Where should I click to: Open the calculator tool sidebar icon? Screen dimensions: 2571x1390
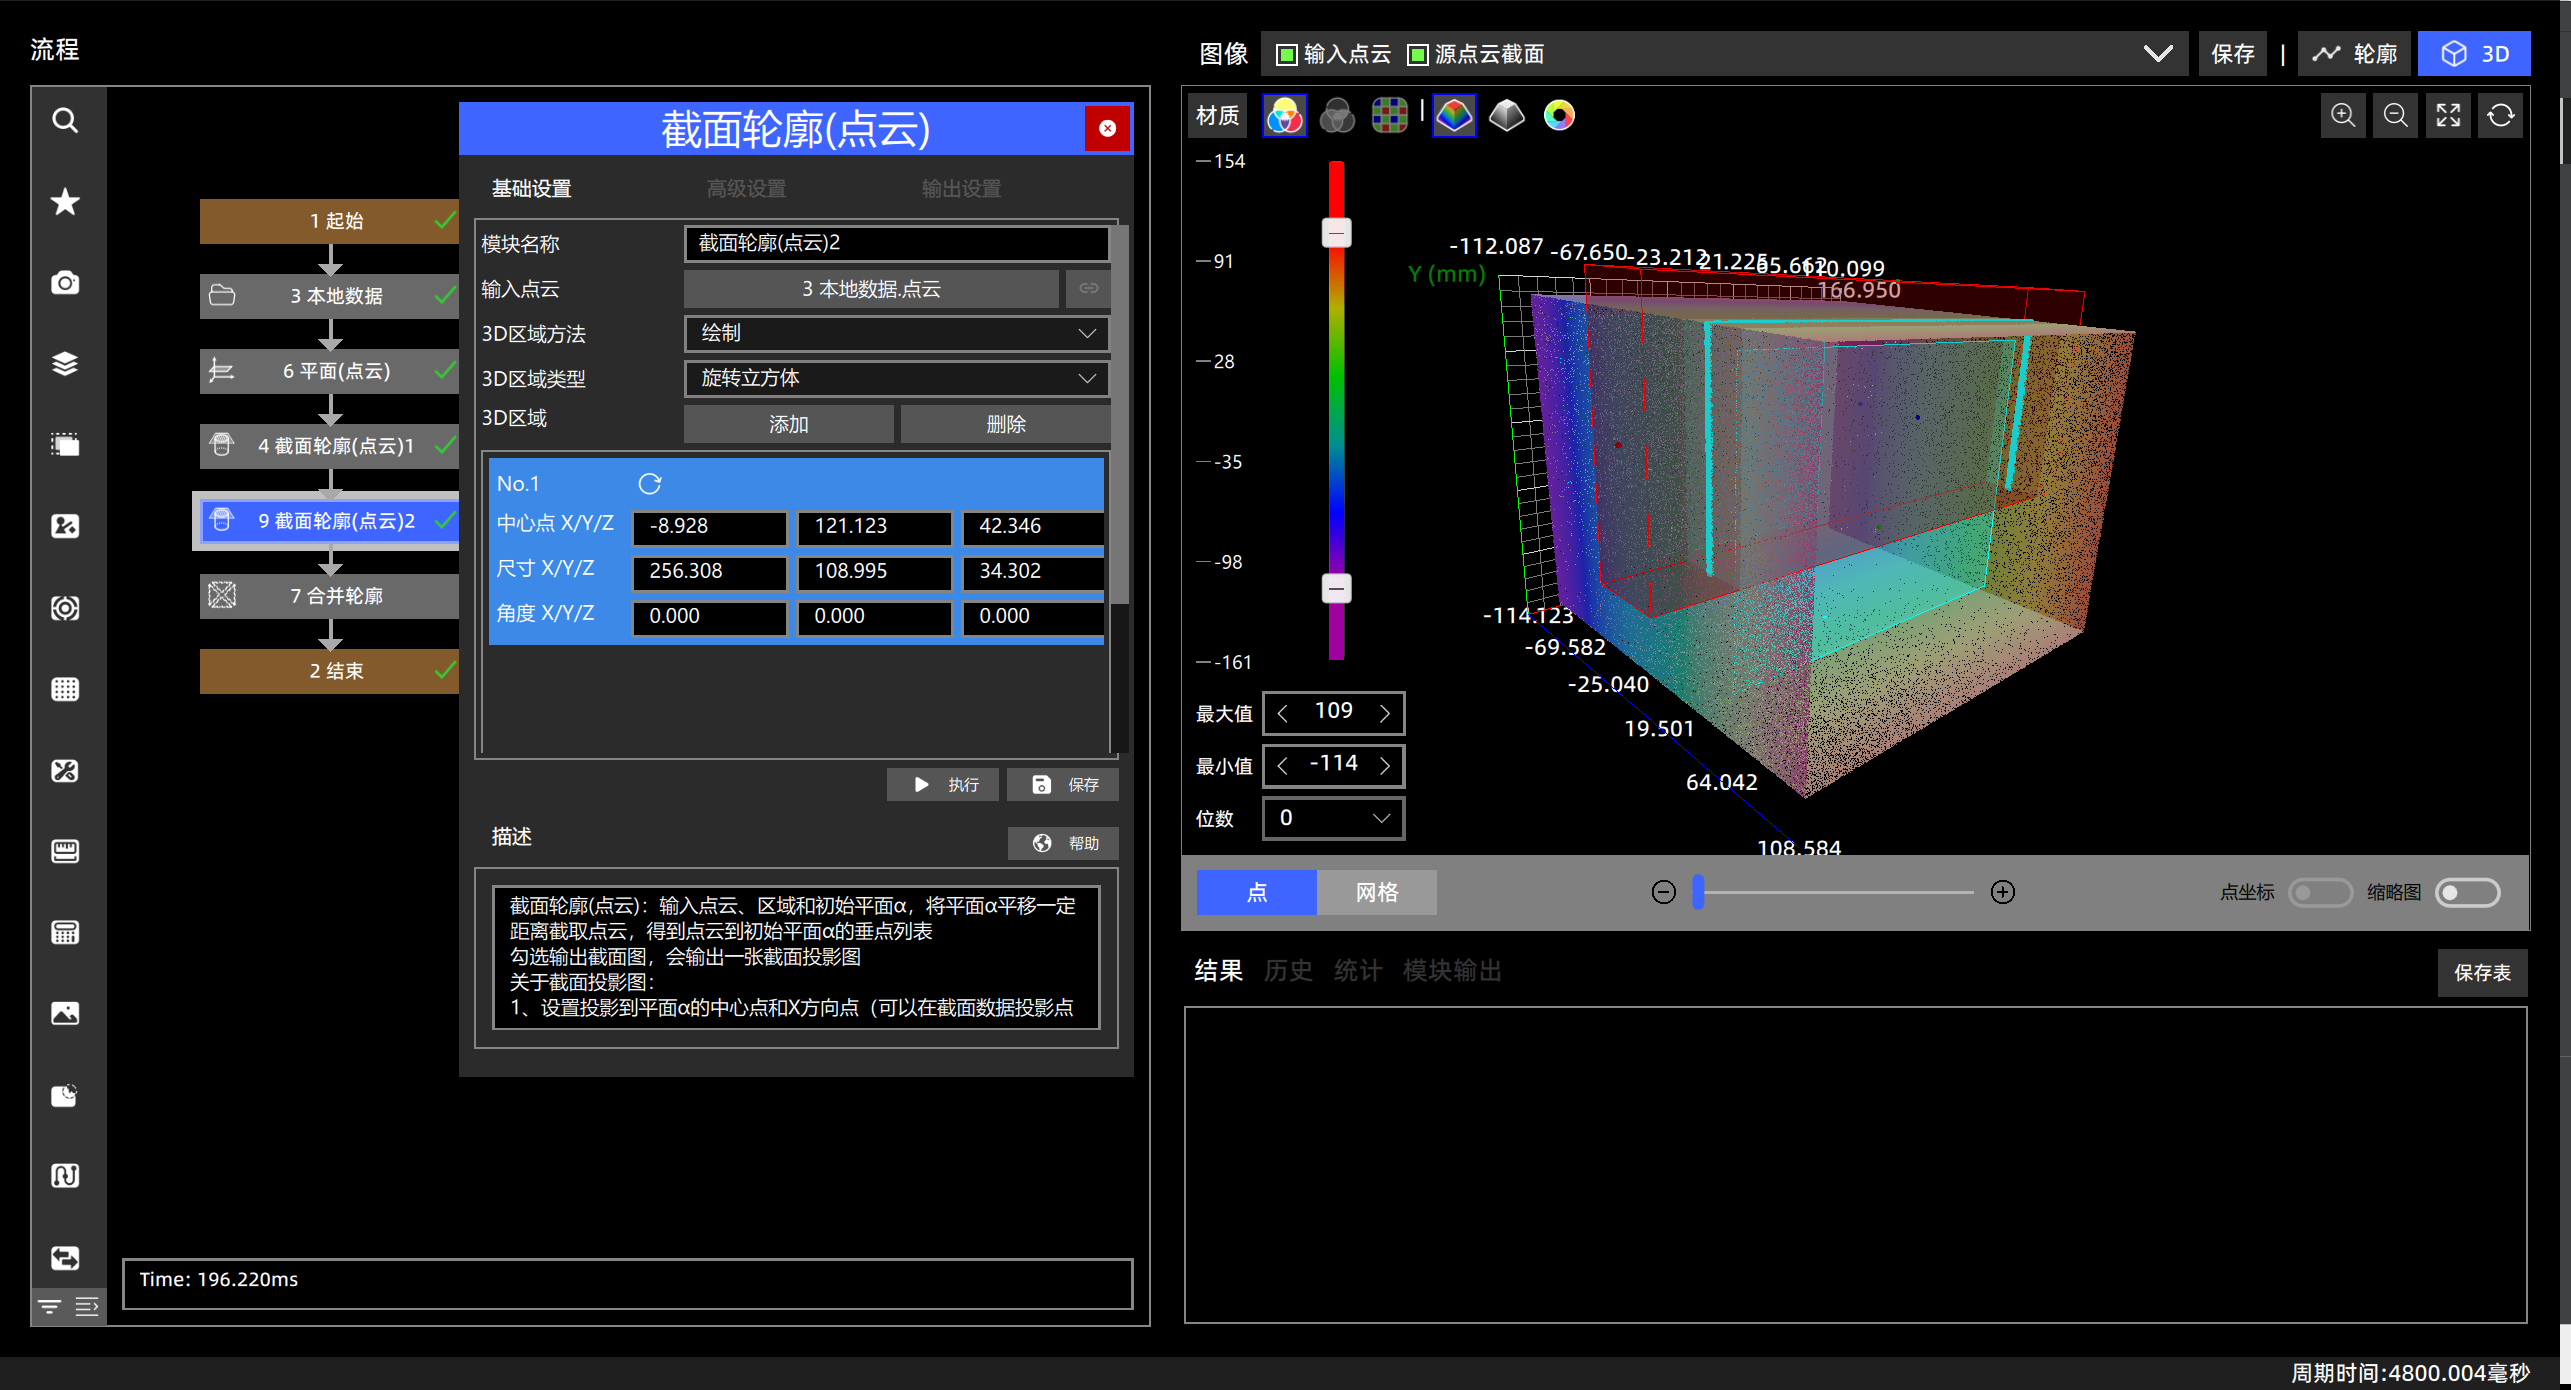click(65, 933)
